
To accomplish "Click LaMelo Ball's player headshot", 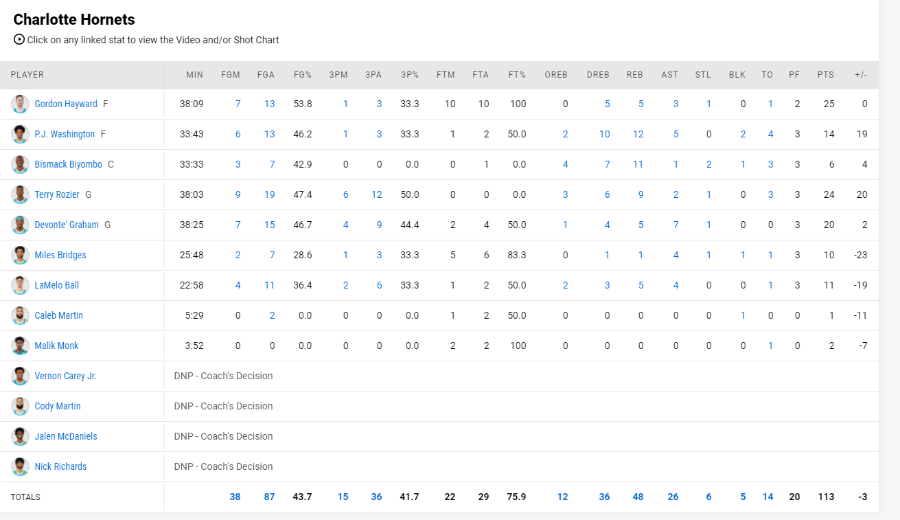I will (20, 285).
